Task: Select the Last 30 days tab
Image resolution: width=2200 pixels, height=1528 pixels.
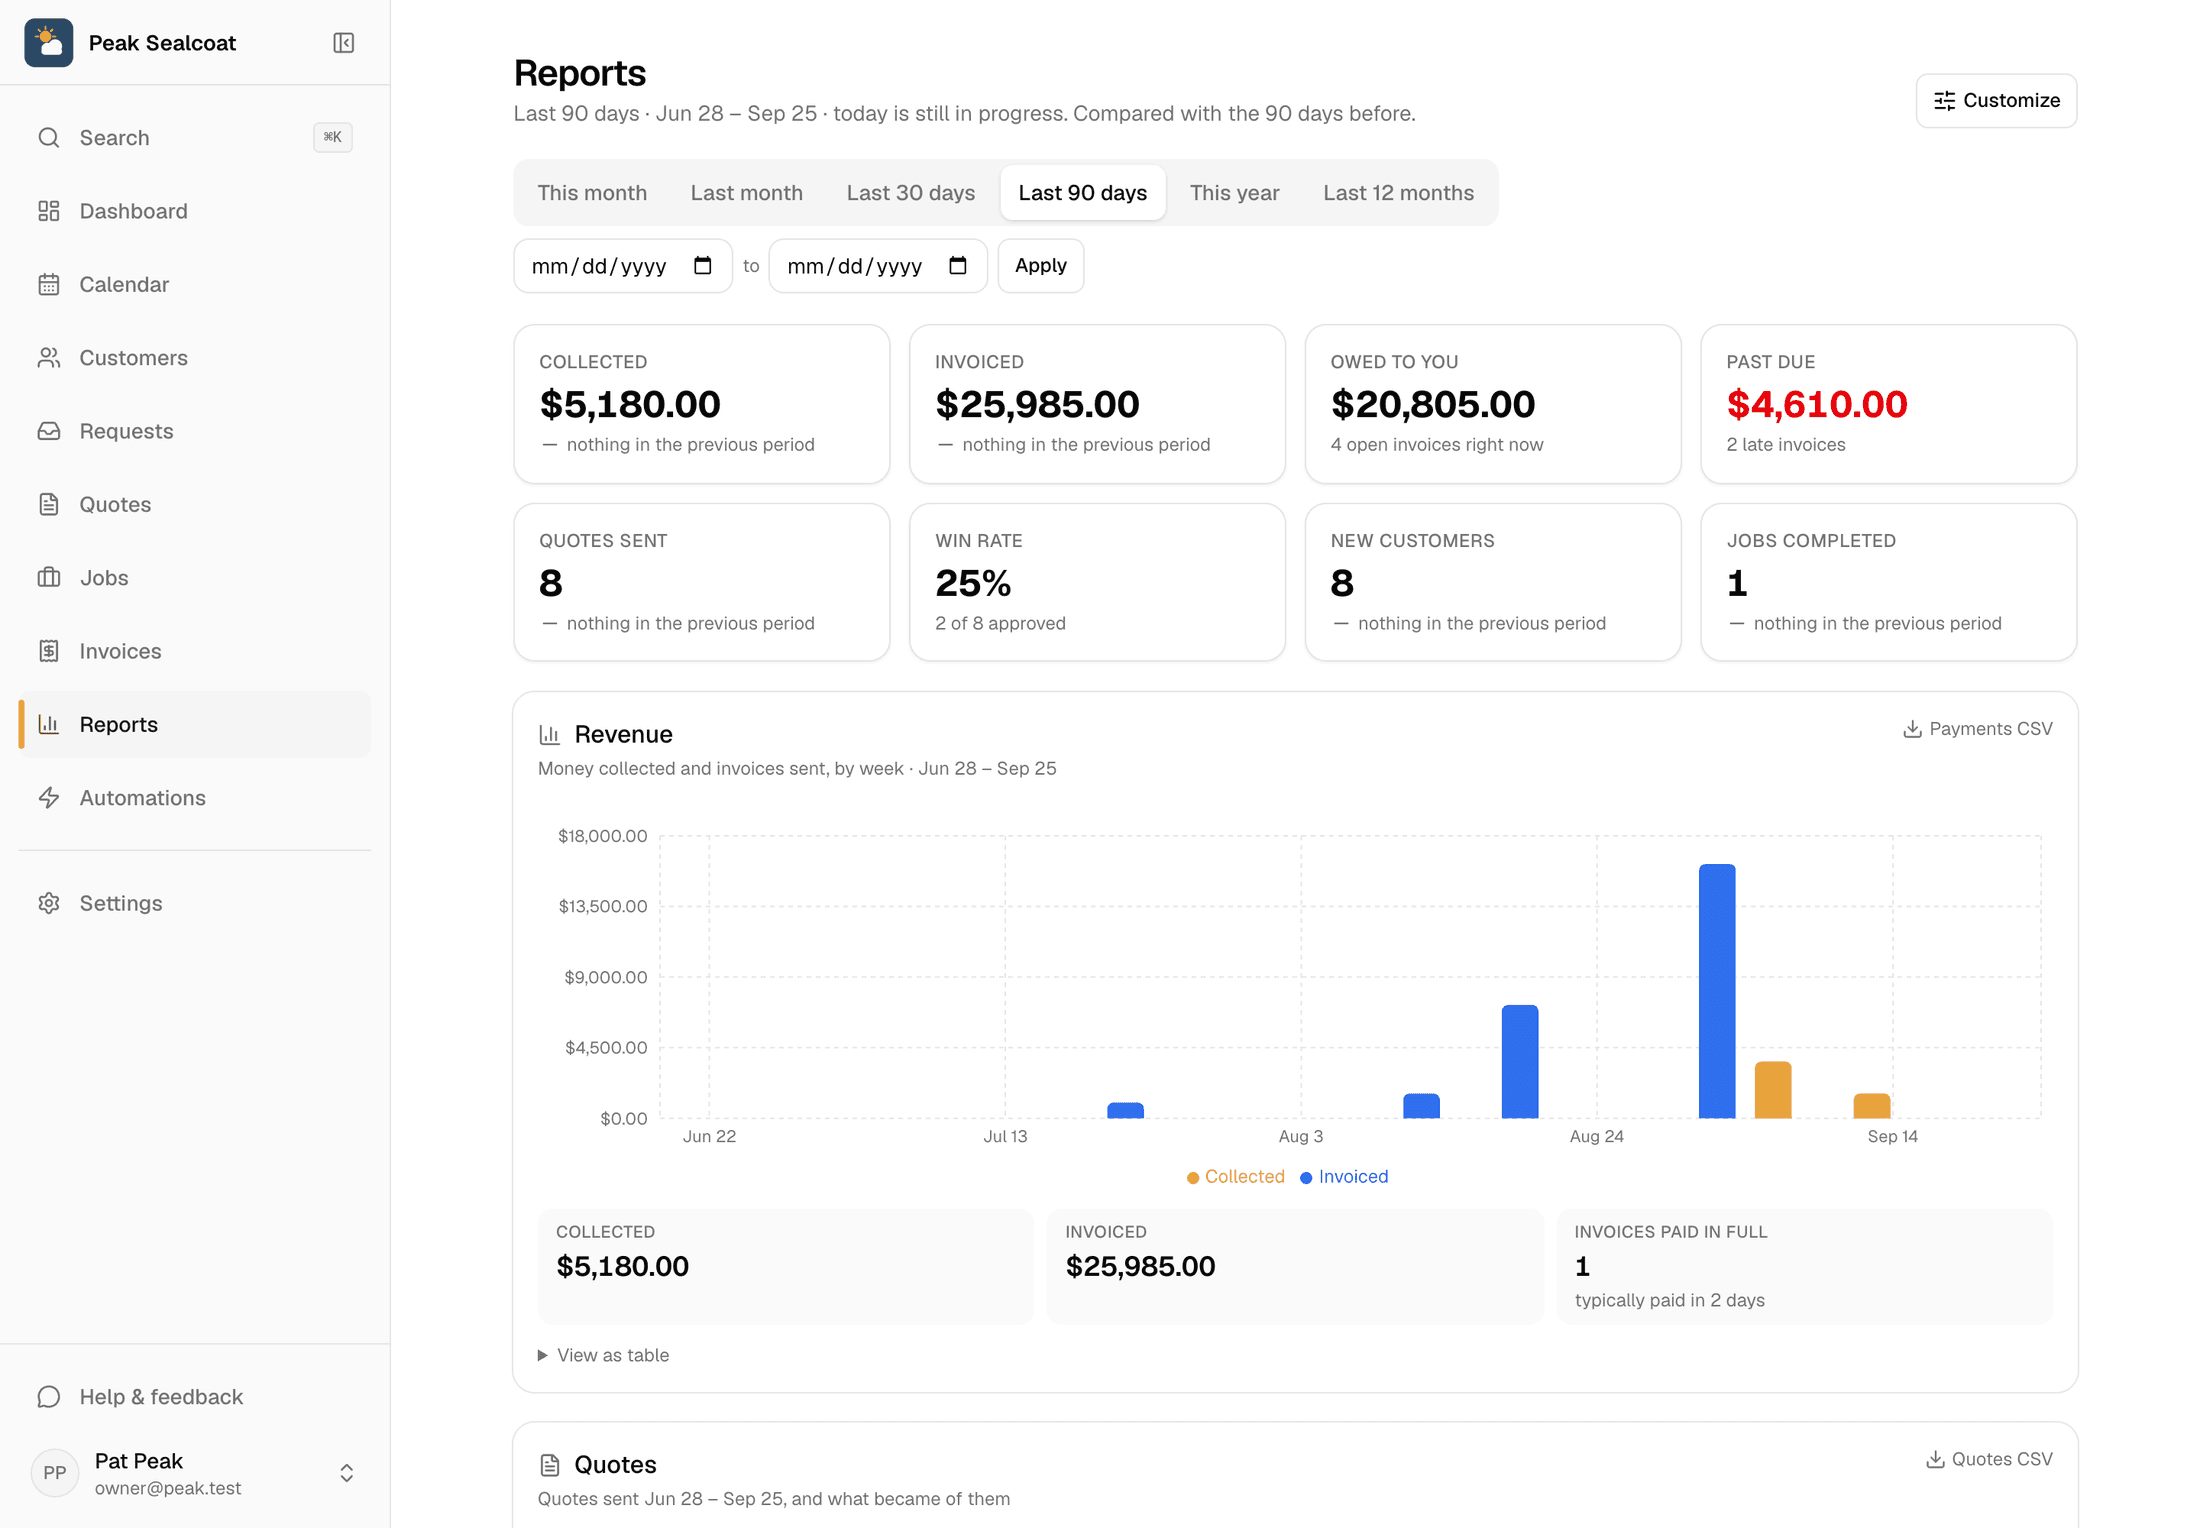Action: [911, 193]
